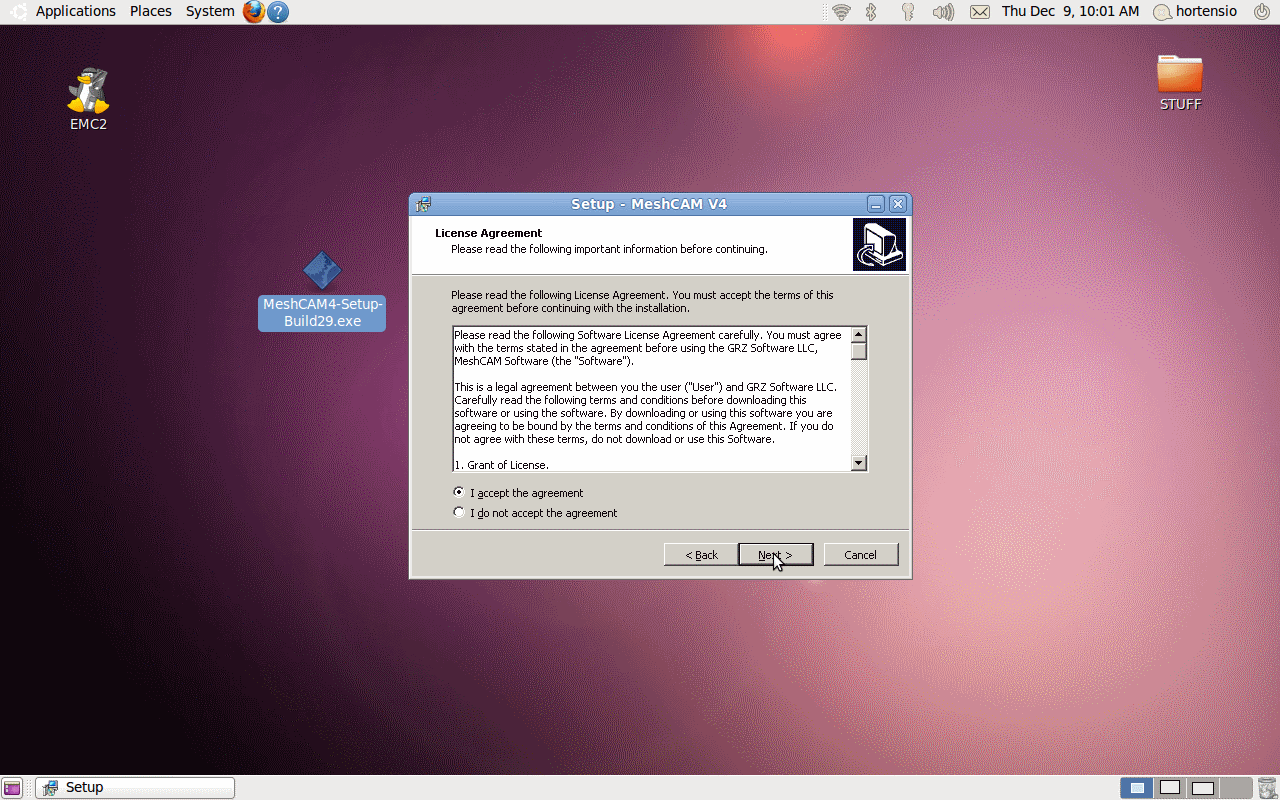The width and height of the screenshot is (1280, 800).
Task: Open the mail envelope indicator
Action: click(980, 12)
